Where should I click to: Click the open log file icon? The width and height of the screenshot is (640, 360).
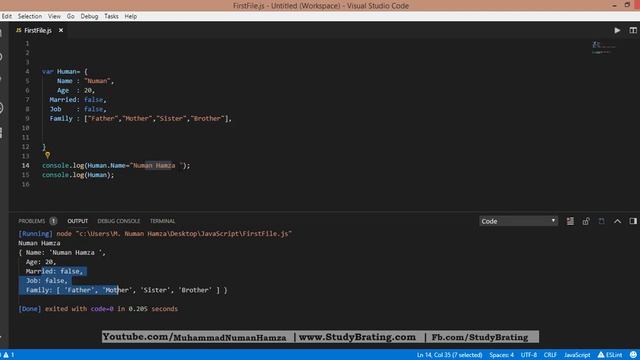(x=602, y=221)
